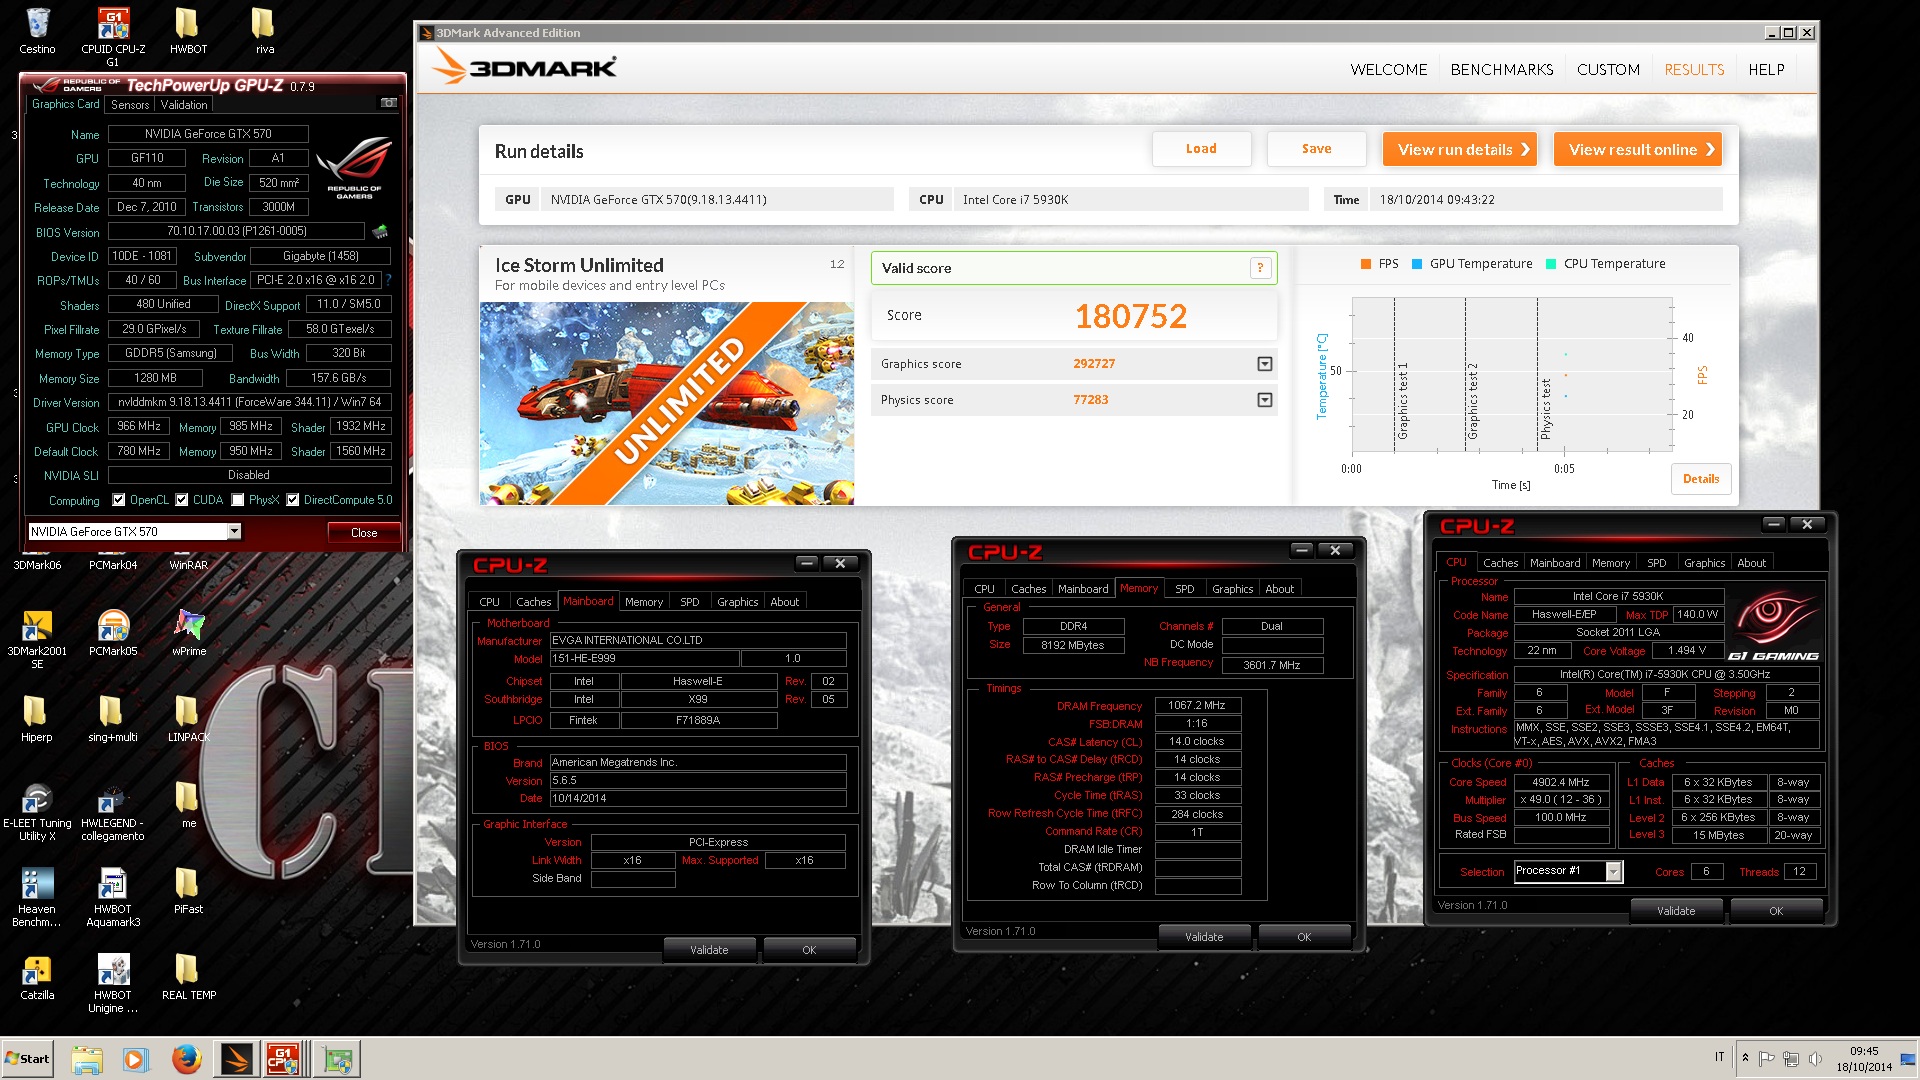The height and width of the screenshot is (1080, 1920).
Task: Open Graphics tab in CPU-Z Mainboard window
Action: click(737, 602)
